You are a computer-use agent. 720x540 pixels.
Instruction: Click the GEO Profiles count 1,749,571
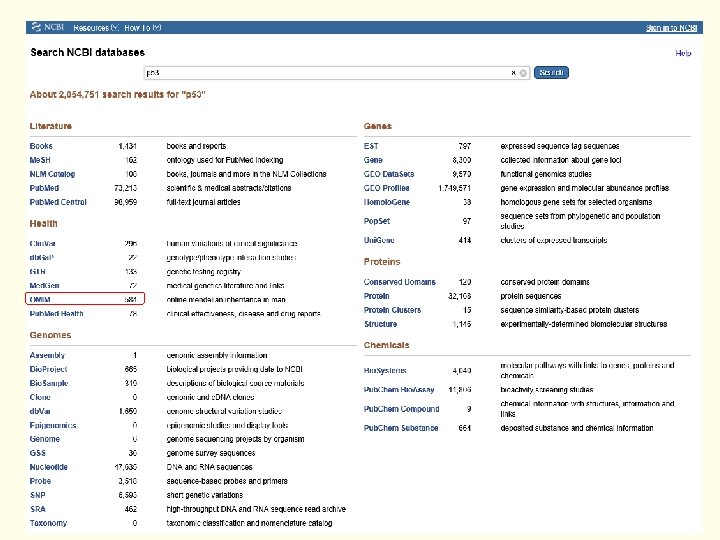[455, 188]
